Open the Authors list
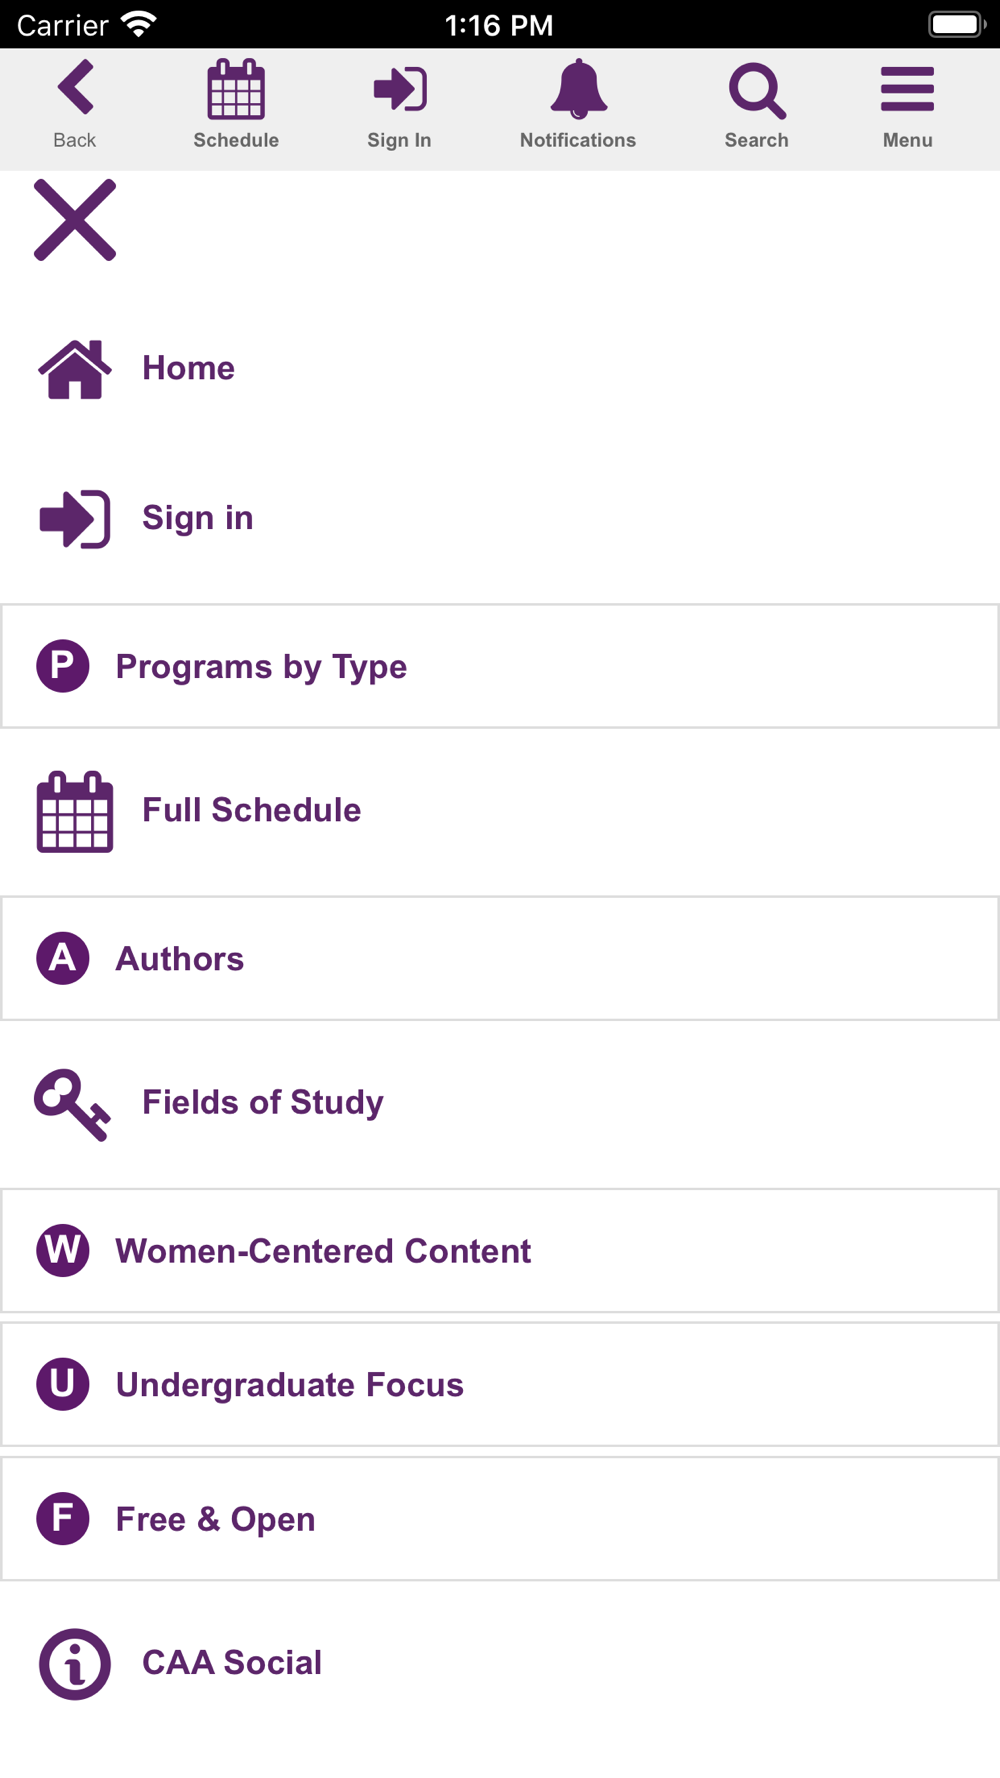The image size is (1000, 1778). coord(500,958)
